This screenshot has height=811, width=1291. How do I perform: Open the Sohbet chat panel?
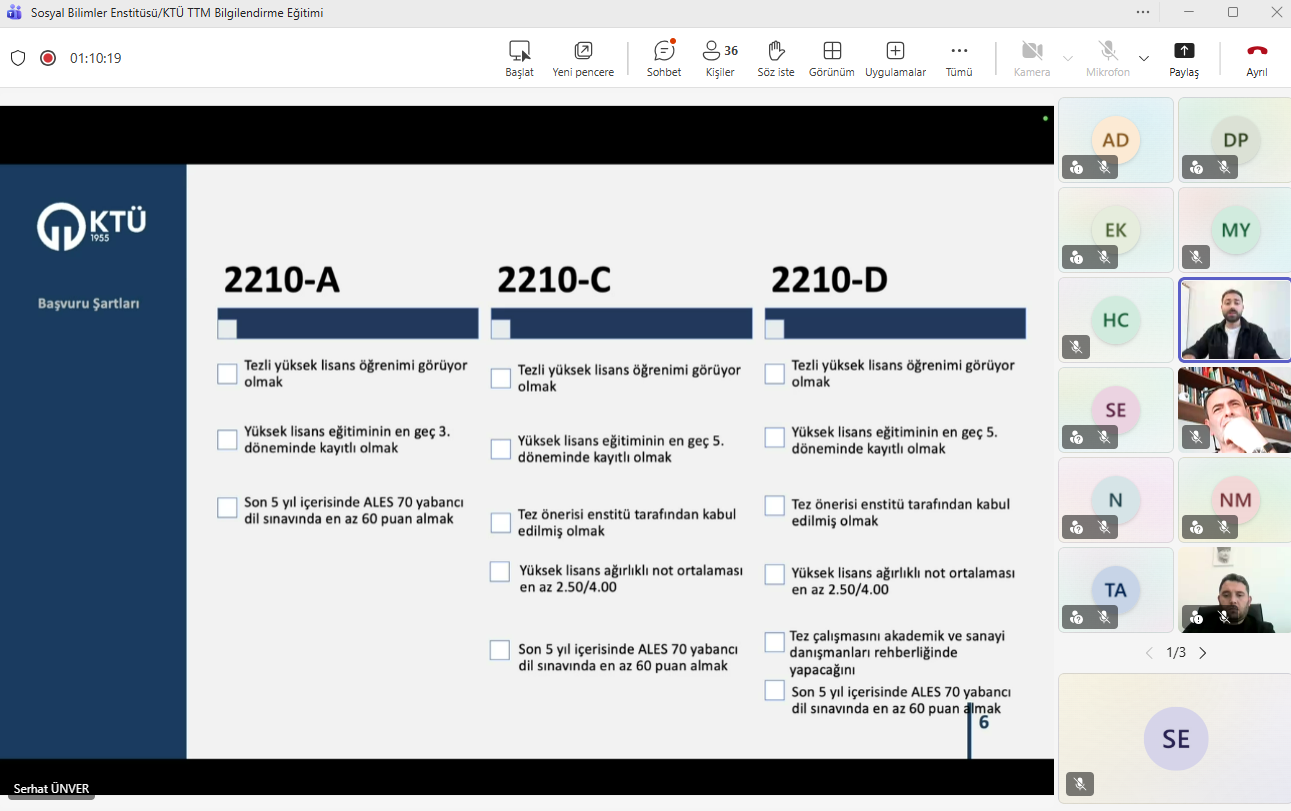[664, 58]
